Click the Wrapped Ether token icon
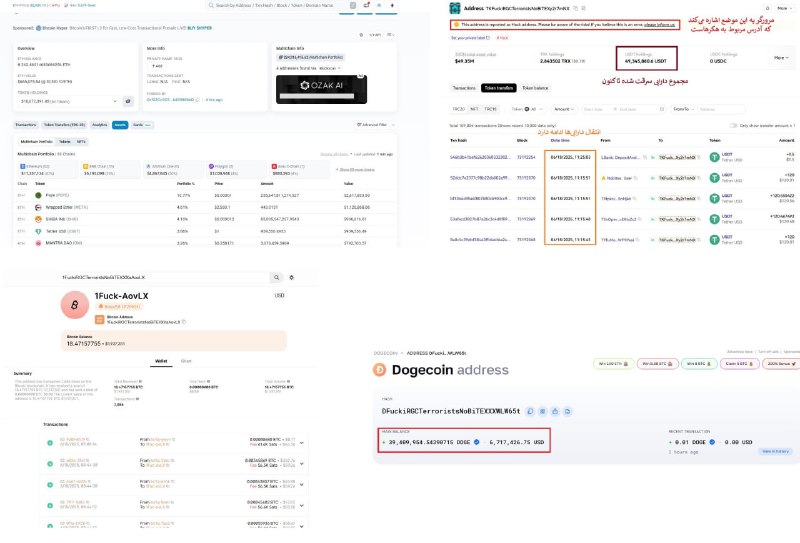The height and width of the screenshot is (543, 800). click(38, 207)
